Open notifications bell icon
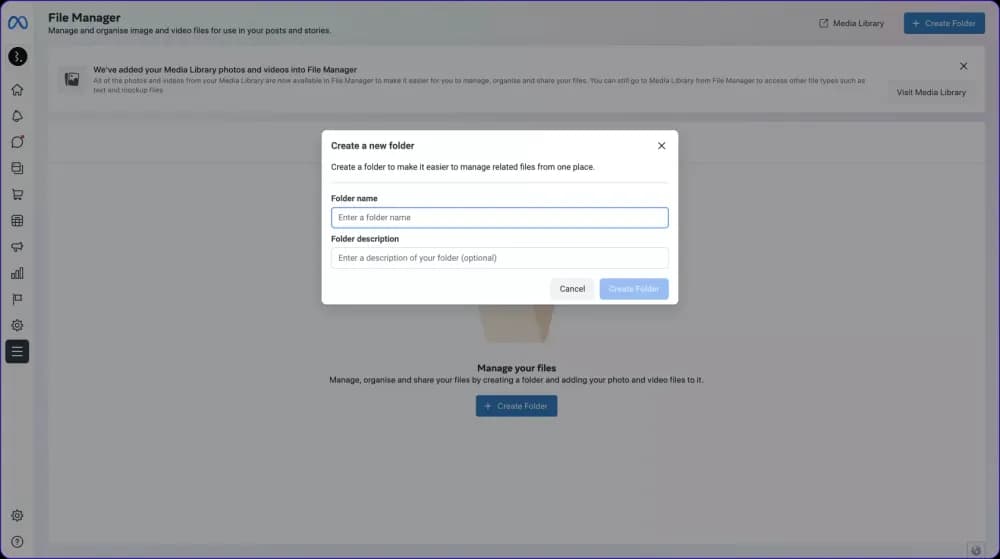This screenshot has height=559, width=1000. 17,116
